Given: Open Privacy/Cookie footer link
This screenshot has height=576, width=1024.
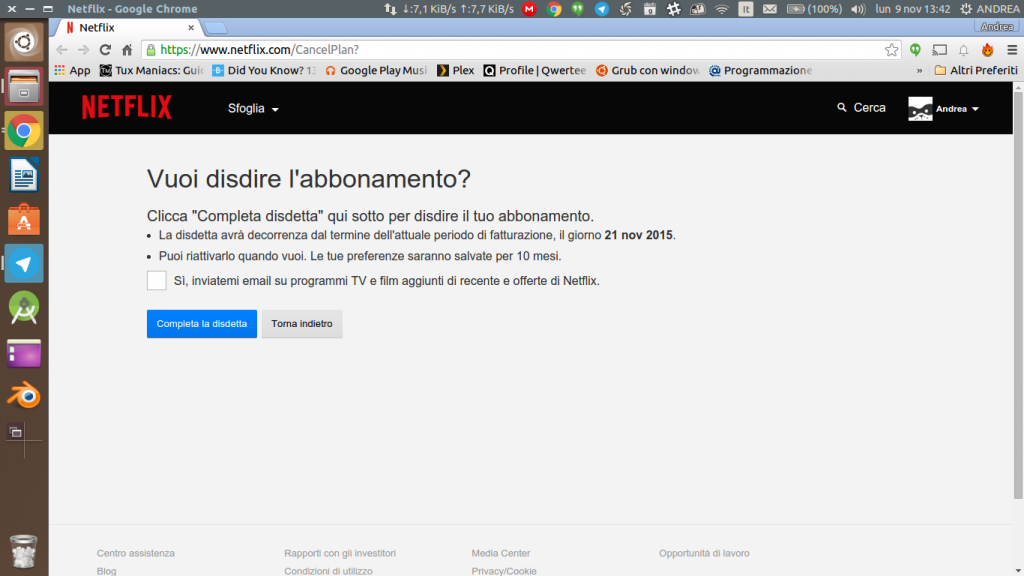Looking at the screenshot, I should (x=504, y=571).
